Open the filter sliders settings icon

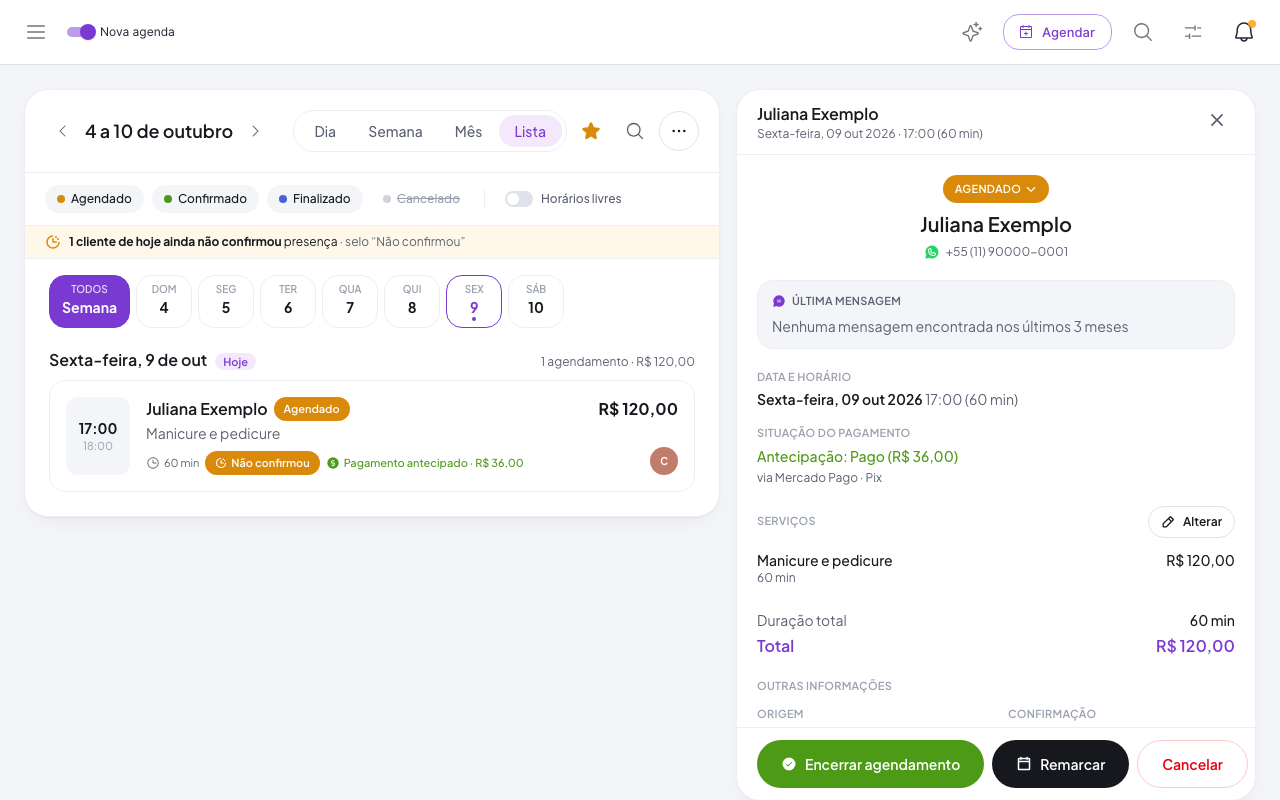tap(1193, 32)
